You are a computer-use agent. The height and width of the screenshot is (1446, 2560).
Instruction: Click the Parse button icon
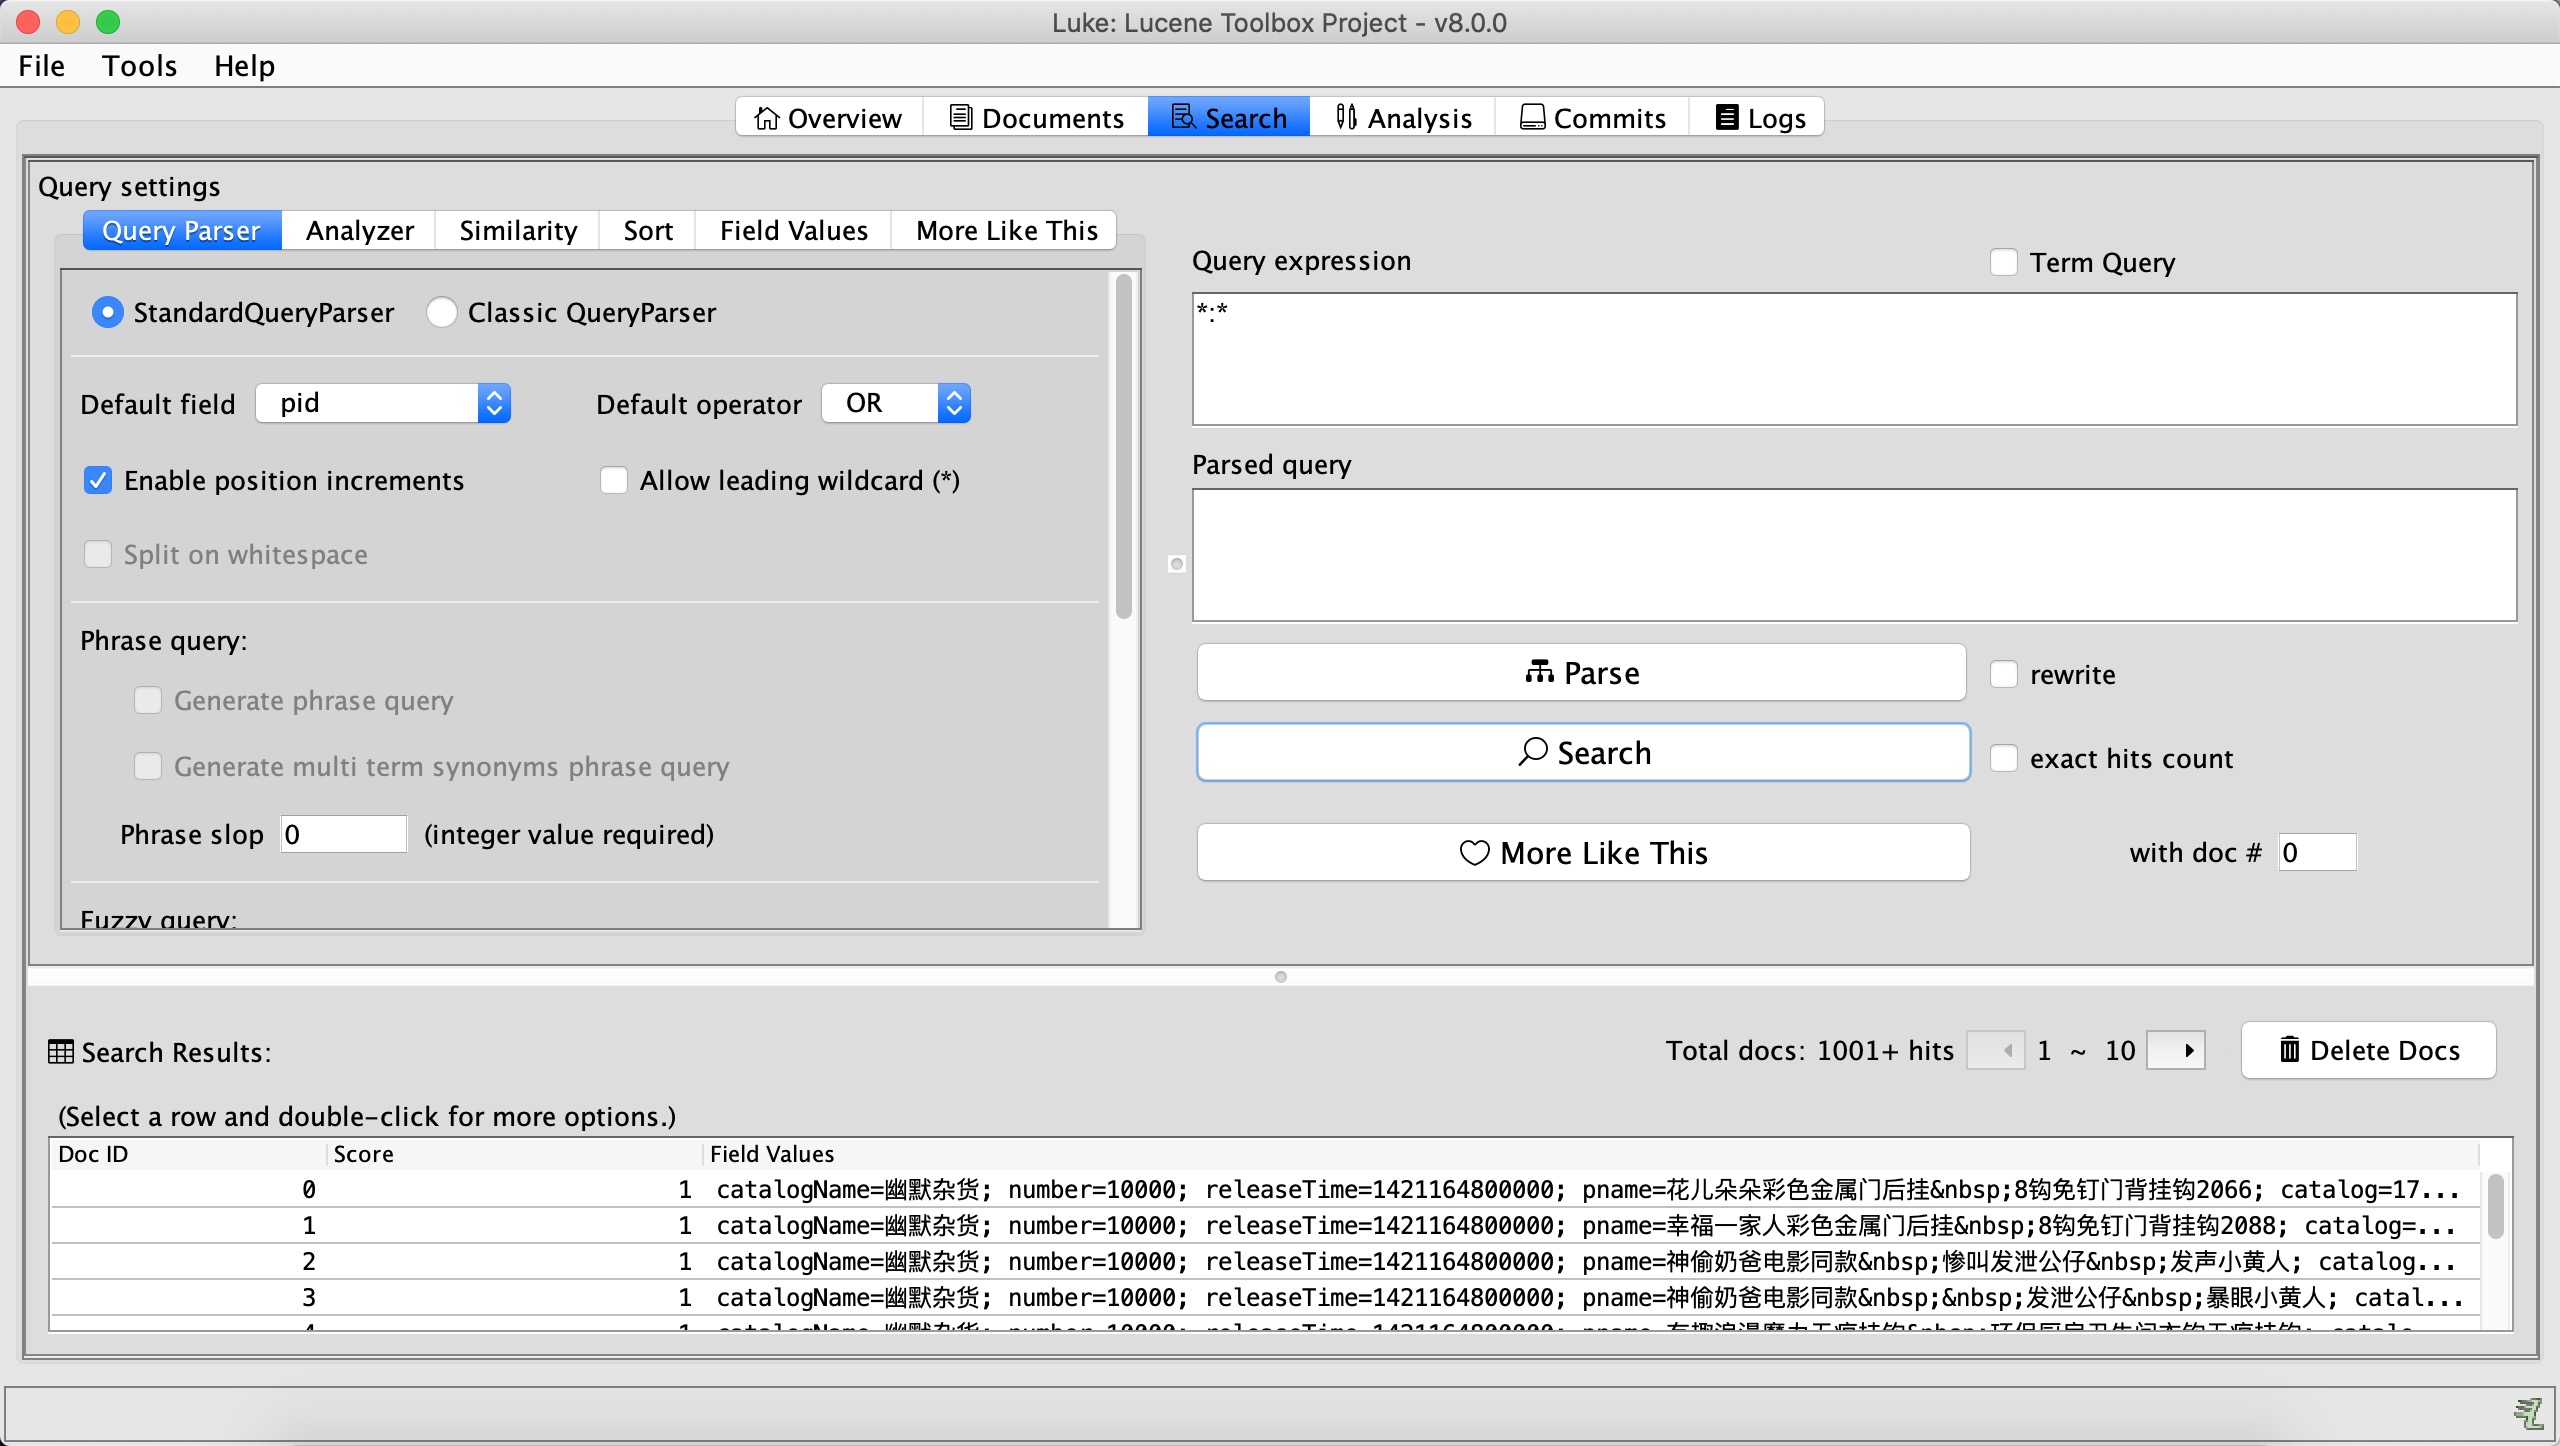(1535, 672)
